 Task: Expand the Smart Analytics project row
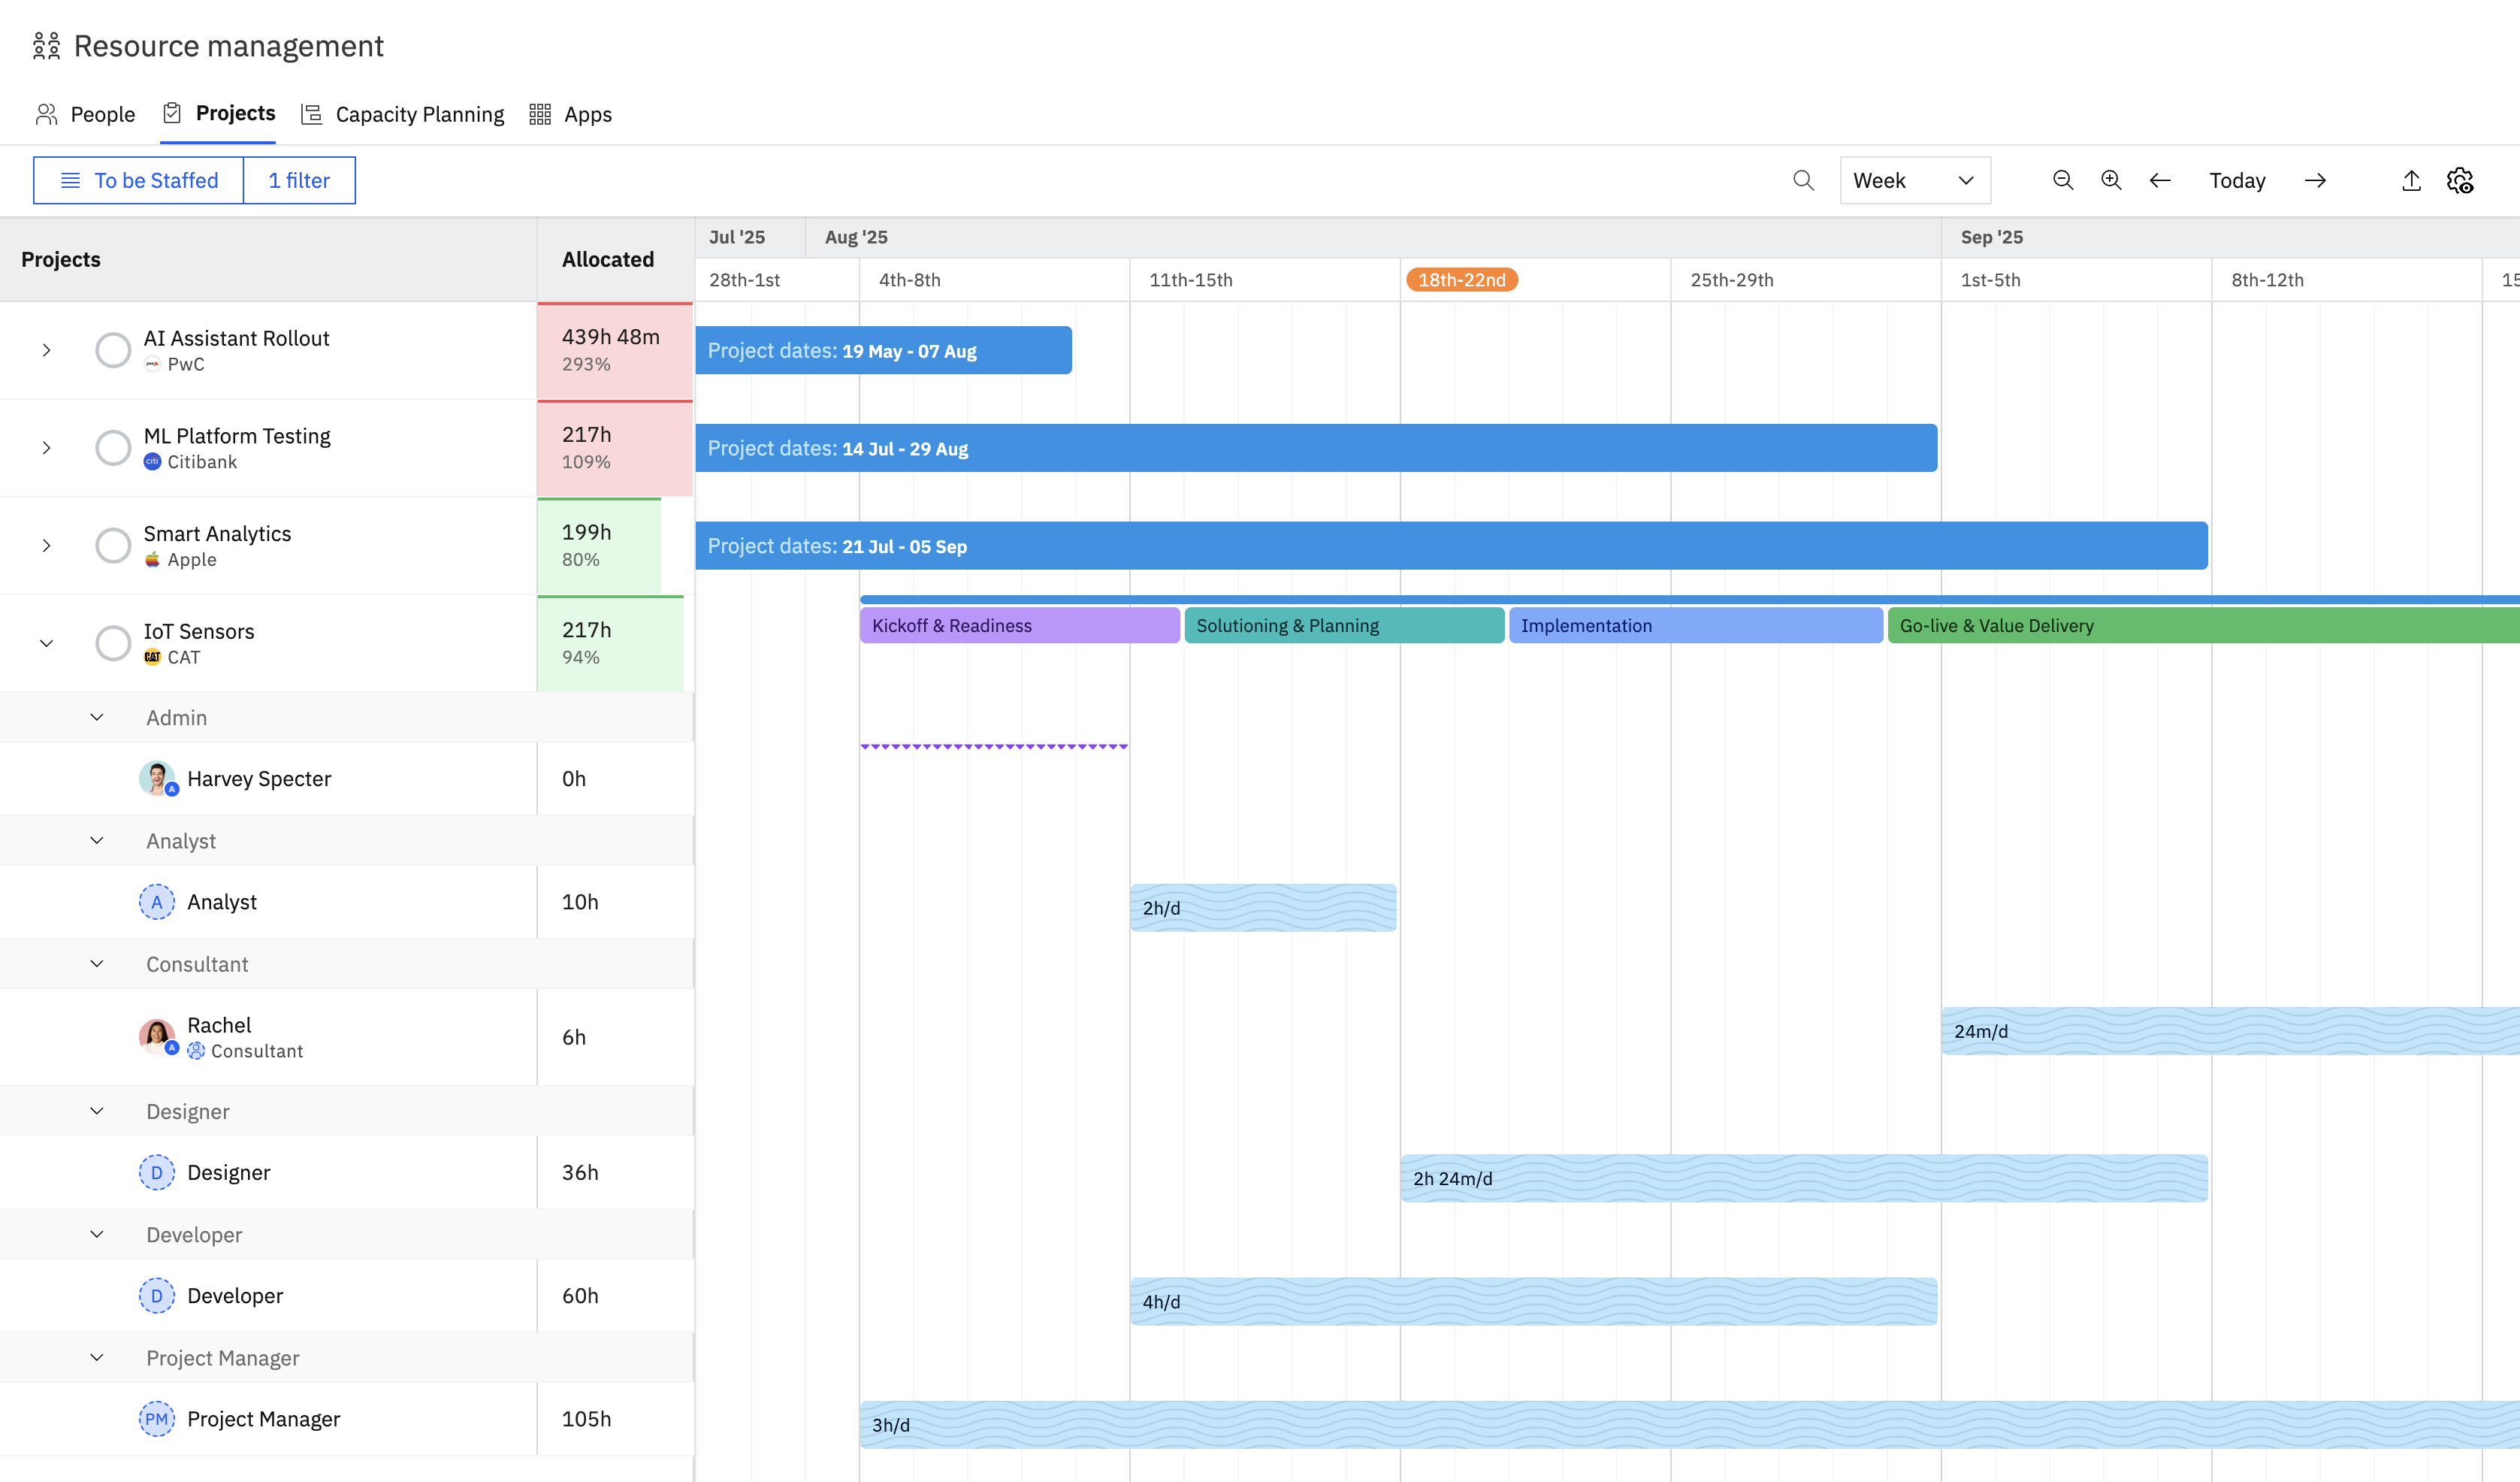[x=46, y=545]
